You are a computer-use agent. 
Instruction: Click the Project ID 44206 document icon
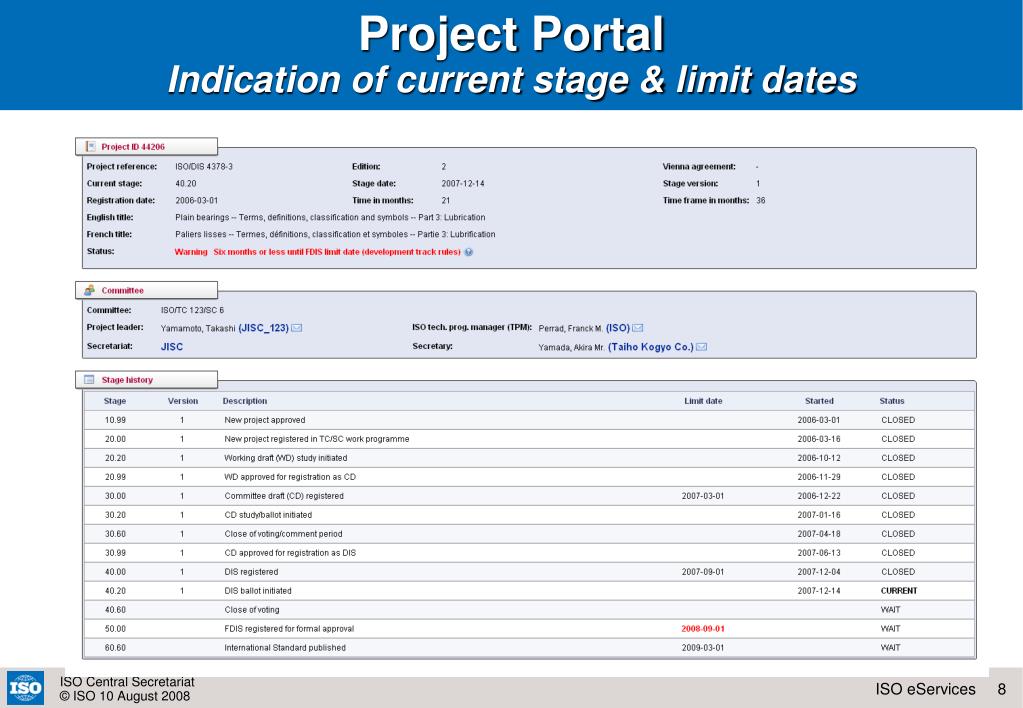(91, 147)
